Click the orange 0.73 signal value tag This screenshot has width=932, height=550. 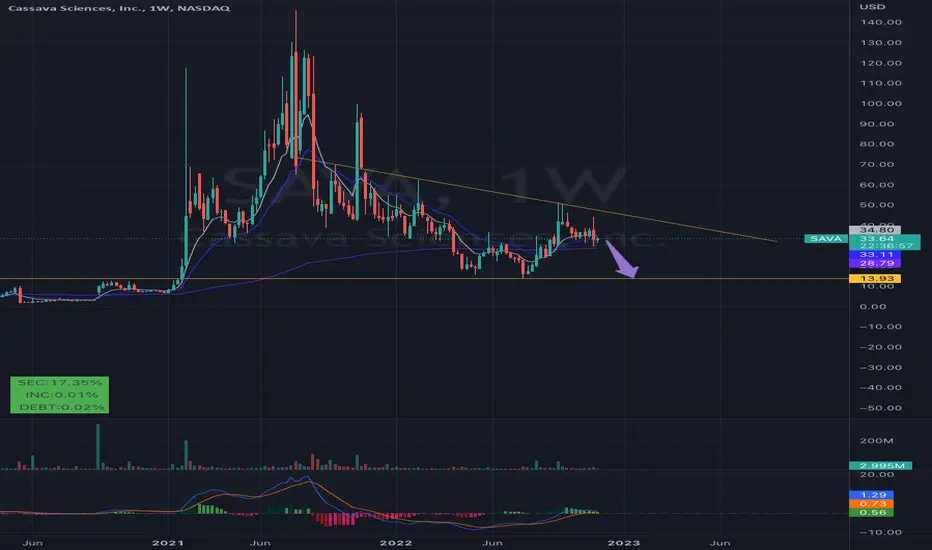click(871, 504)
